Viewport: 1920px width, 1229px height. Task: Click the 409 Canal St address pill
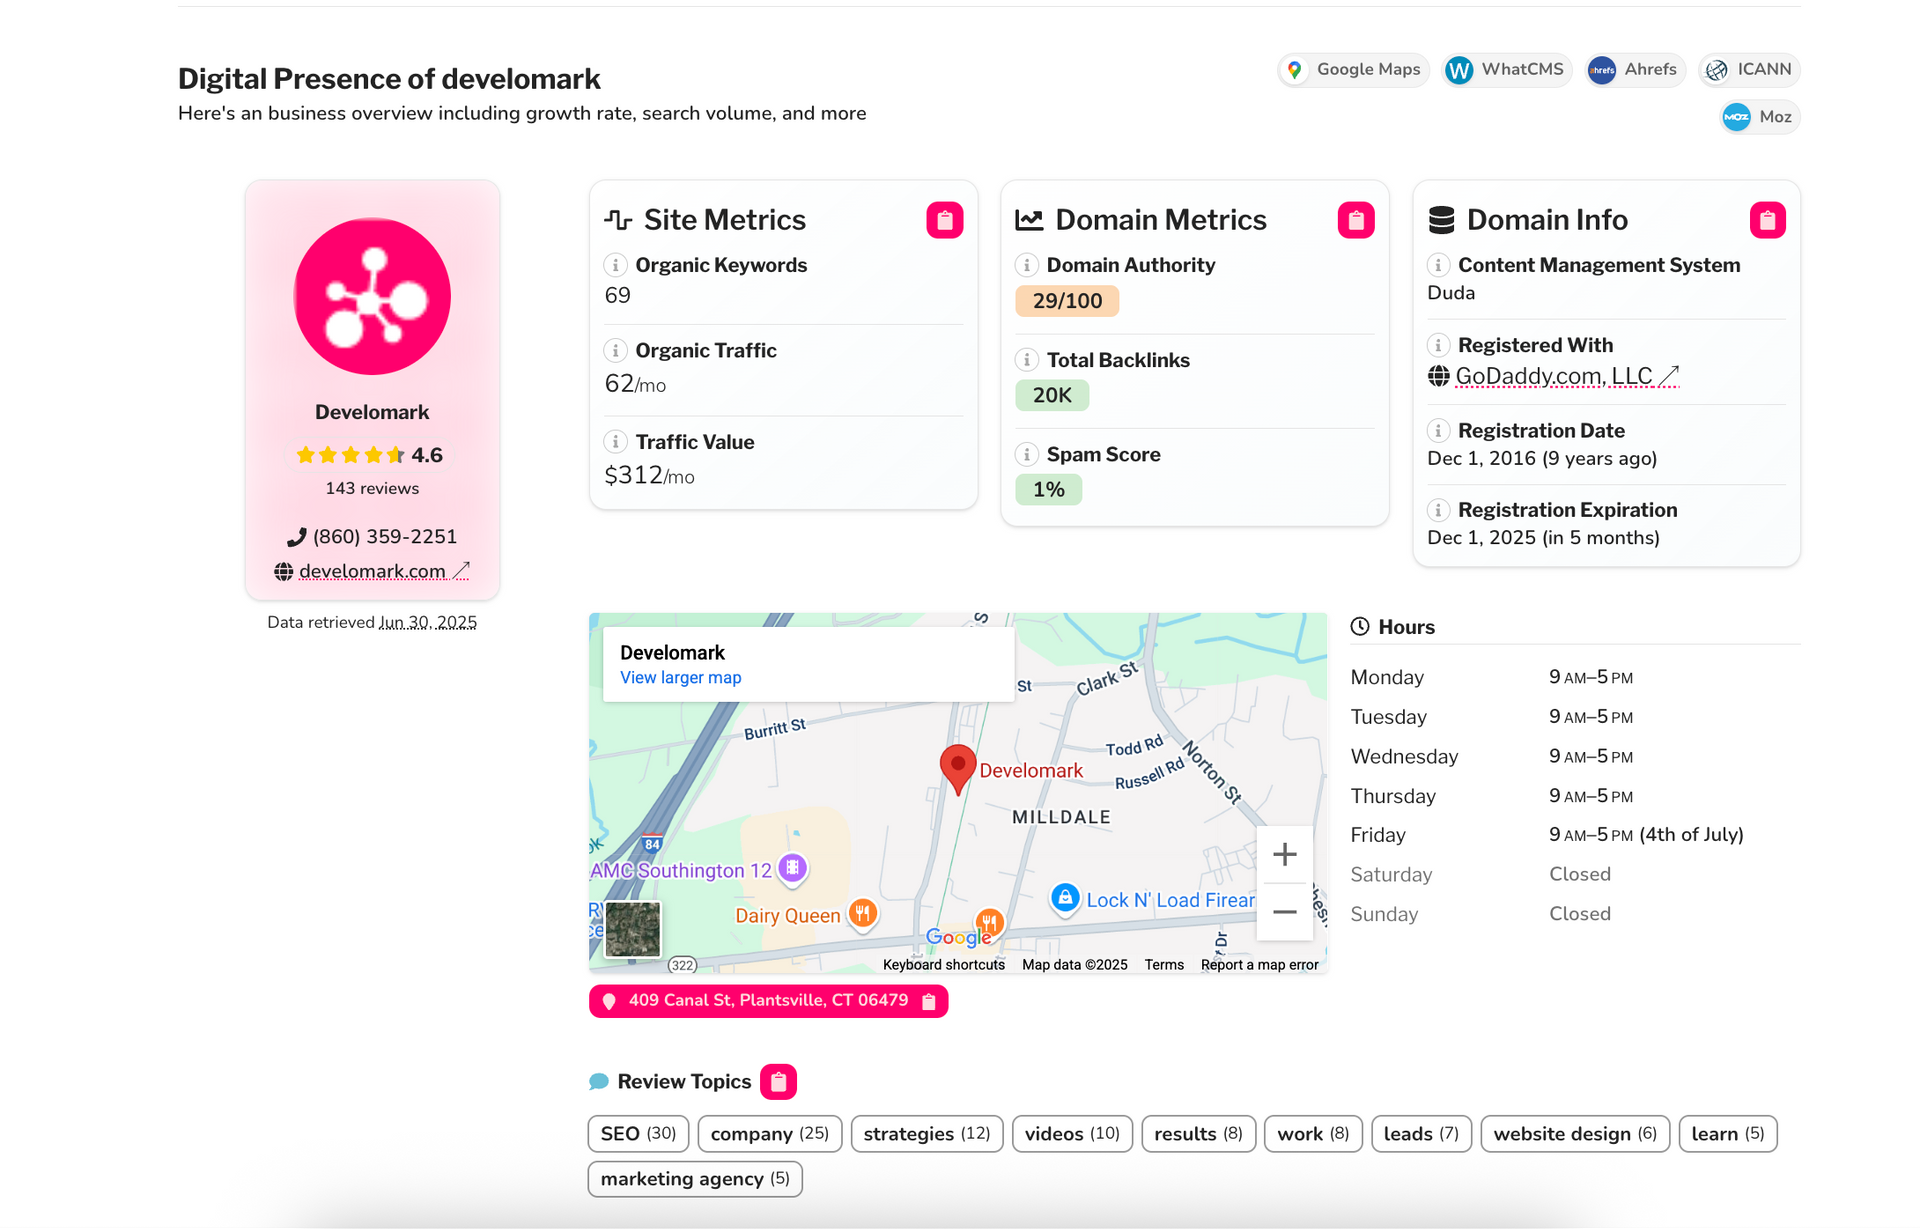768,1001
